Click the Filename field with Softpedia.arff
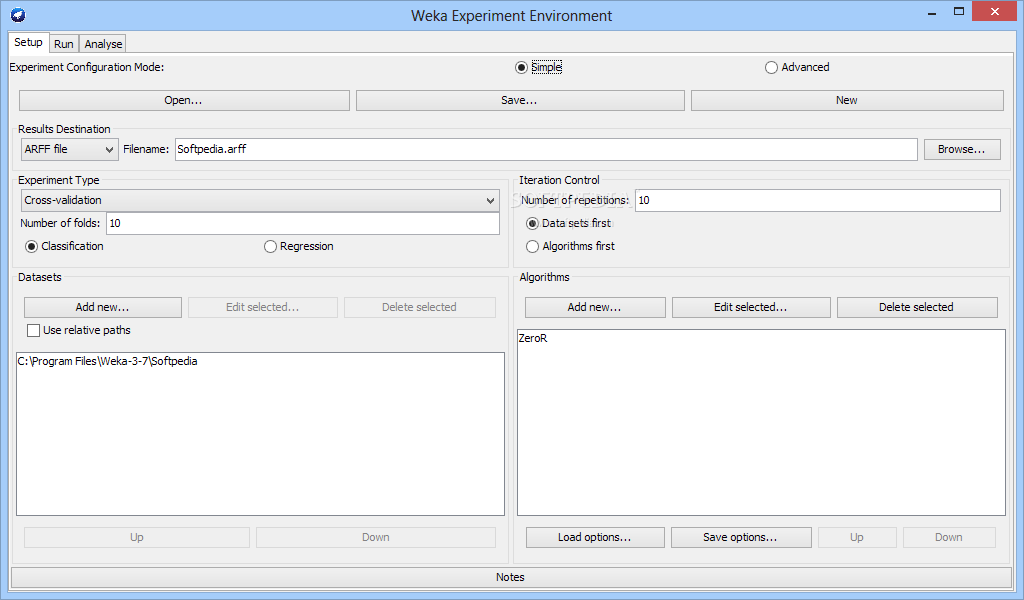 [546, 150]
